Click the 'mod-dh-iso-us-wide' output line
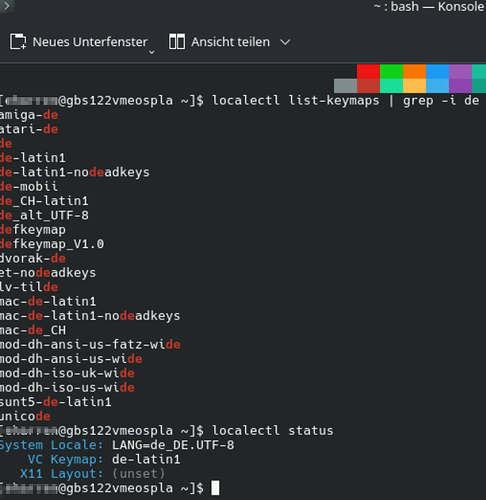This screenshot has height=500, width=486. (67, 387)
